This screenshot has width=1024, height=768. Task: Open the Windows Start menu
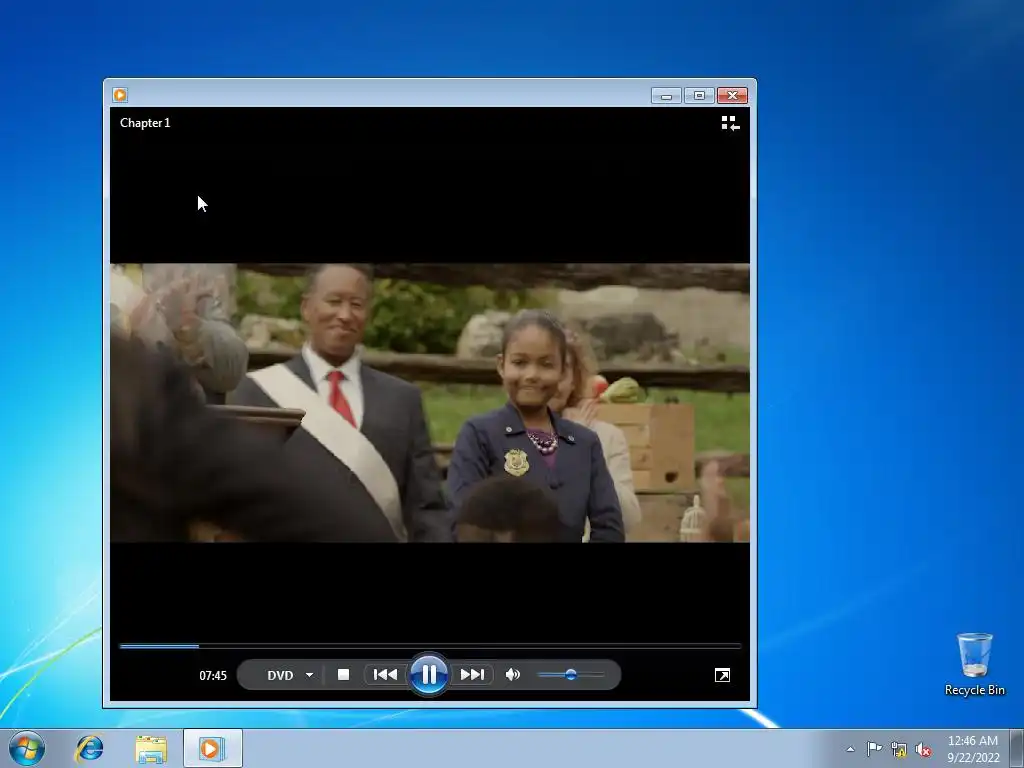coord(27,748)
